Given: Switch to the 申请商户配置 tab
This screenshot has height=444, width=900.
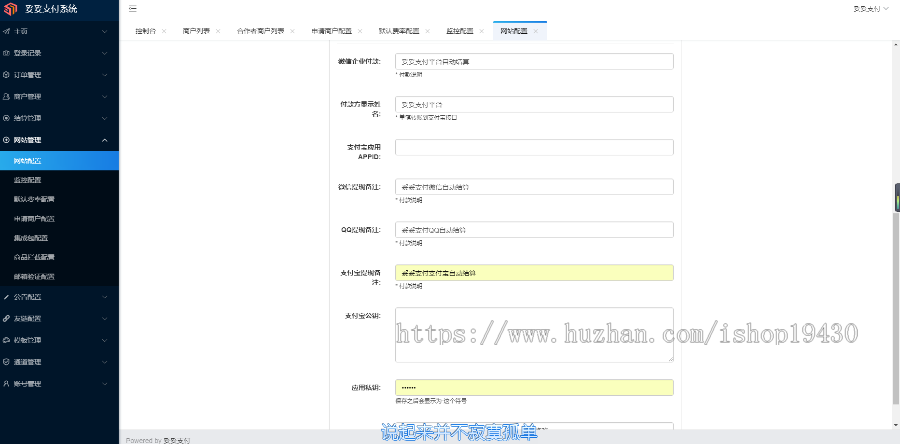Looking at the screenshot, I should [331, 32].
